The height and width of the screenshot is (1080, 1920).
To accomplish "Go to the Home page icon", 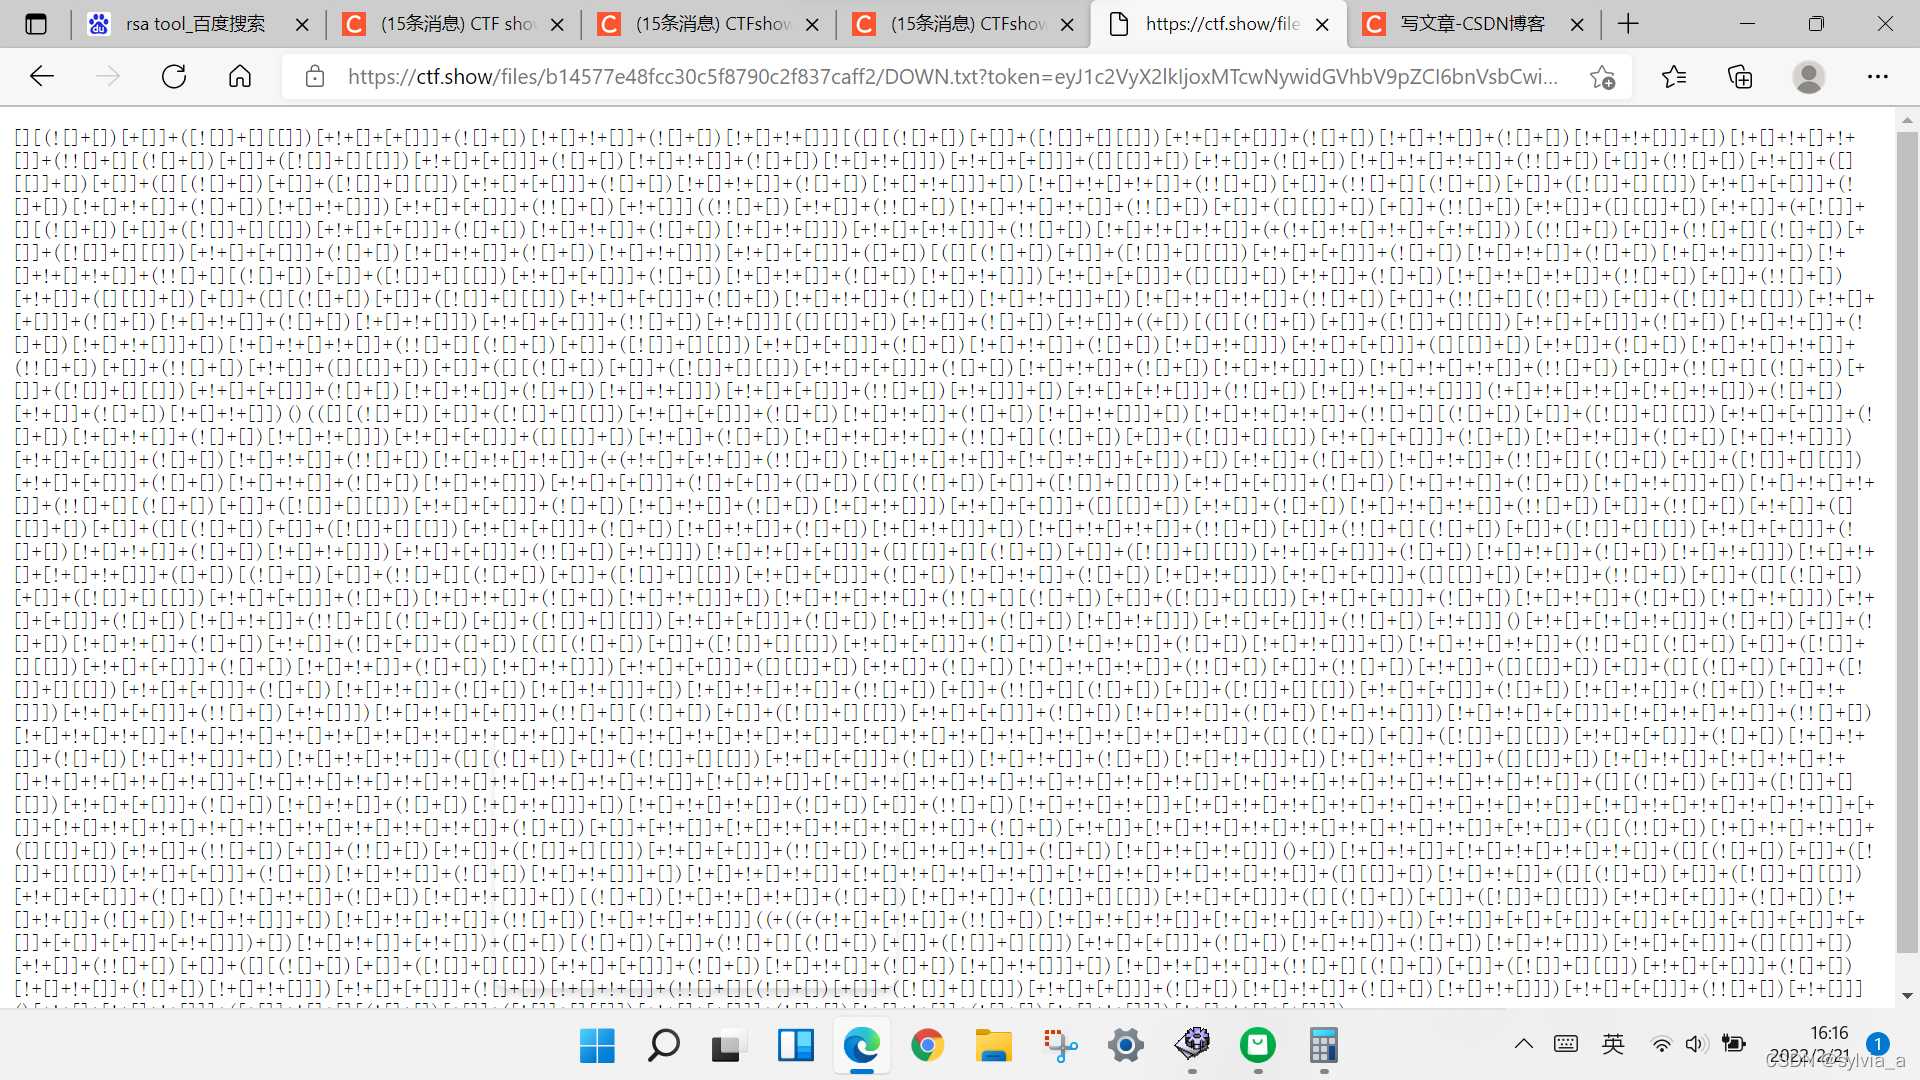I will click(x=240, y=77).
